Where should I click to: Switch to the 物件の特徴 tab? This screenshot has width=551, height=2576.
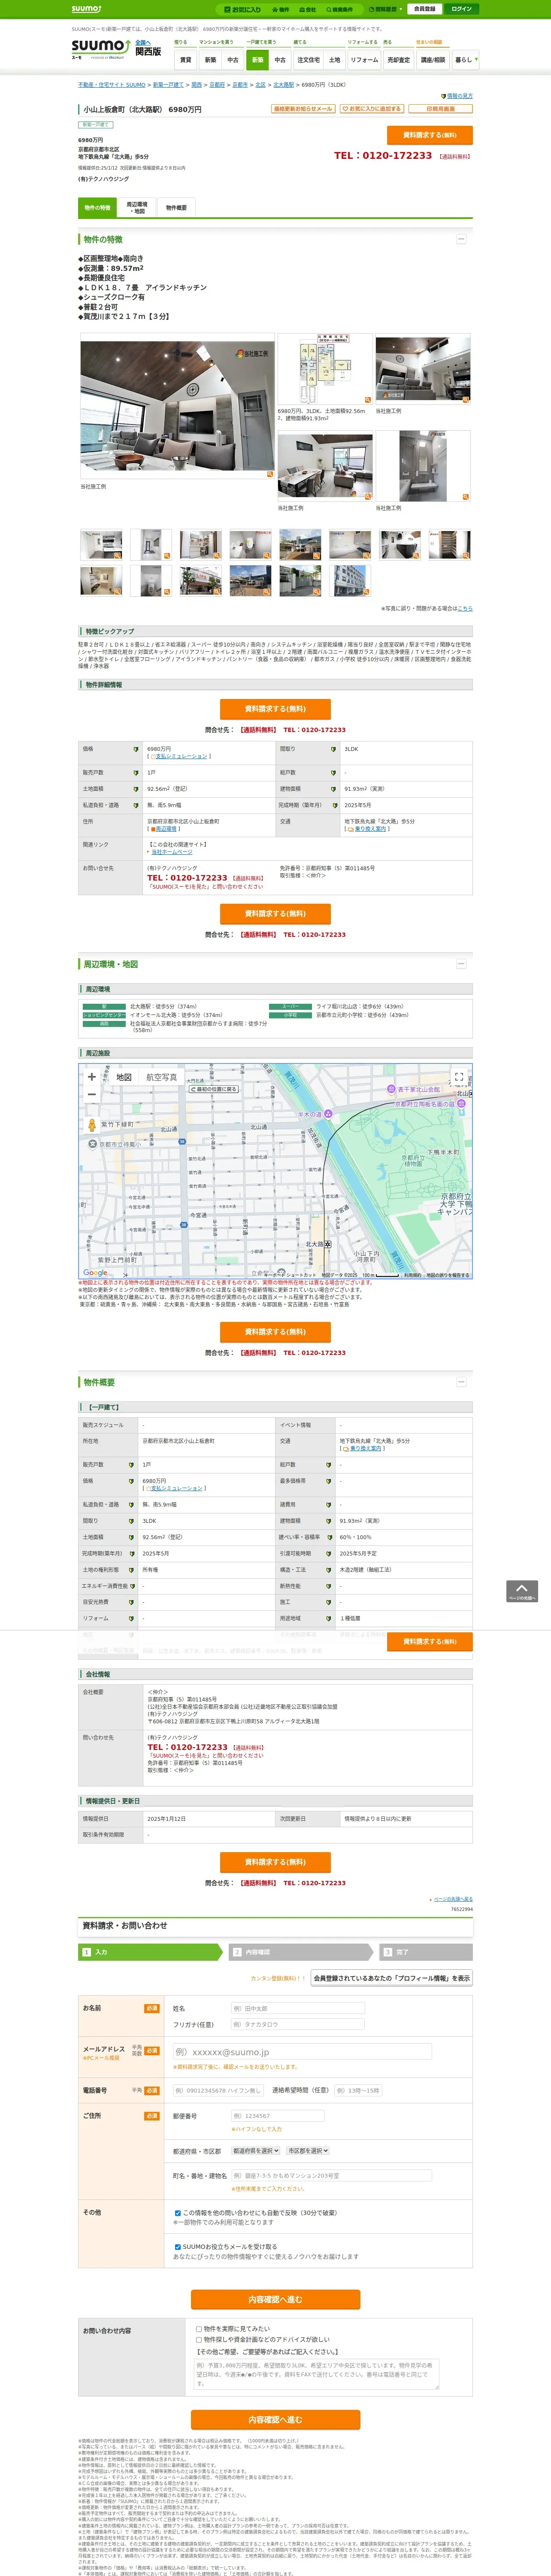pyautogui.click(x=98, y=208)
